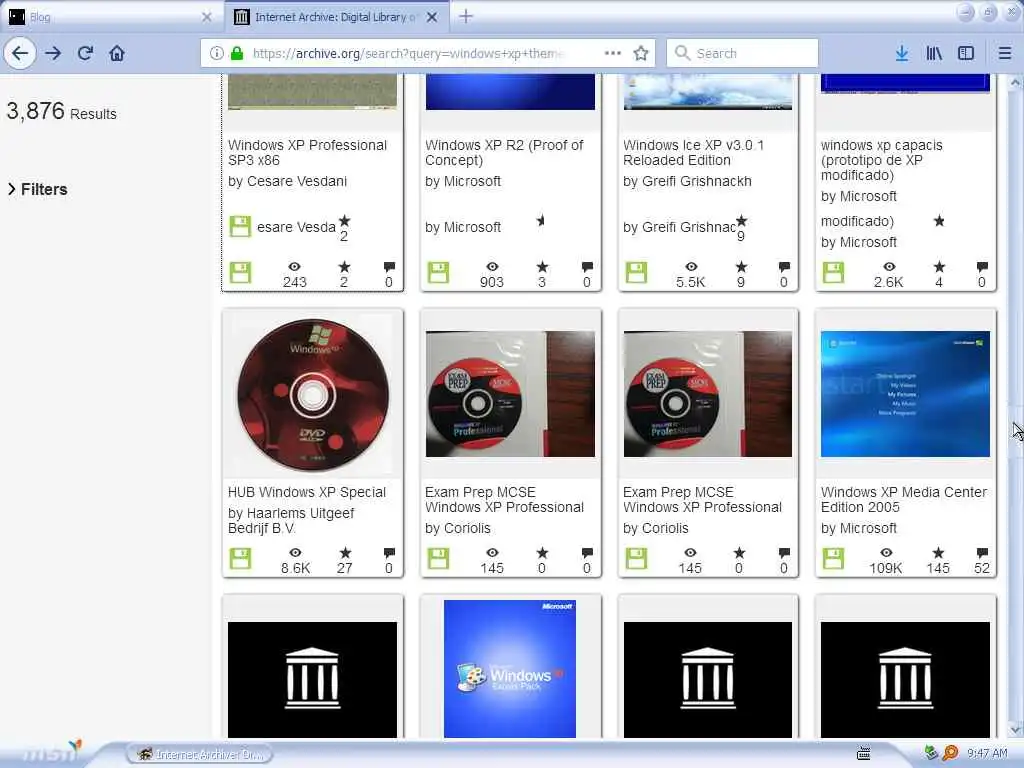Image resolution: width=1024 pixels, height=768 pixels.
Task: Click reviews icon on Windows XP Professional SP3 card
Action: click(x=389, y=266)
